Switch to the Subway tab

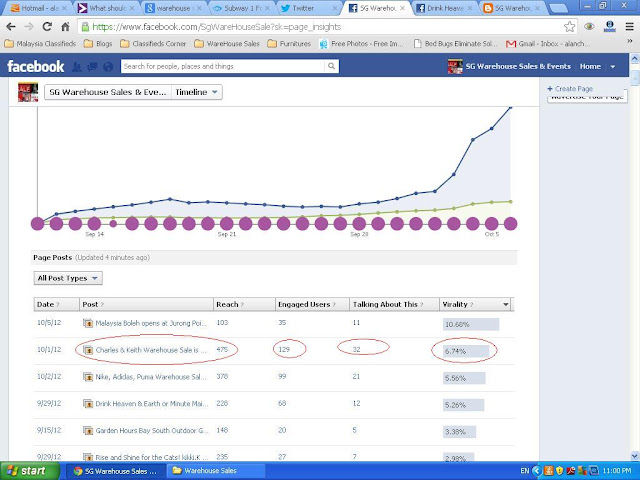tap(242, 8)
